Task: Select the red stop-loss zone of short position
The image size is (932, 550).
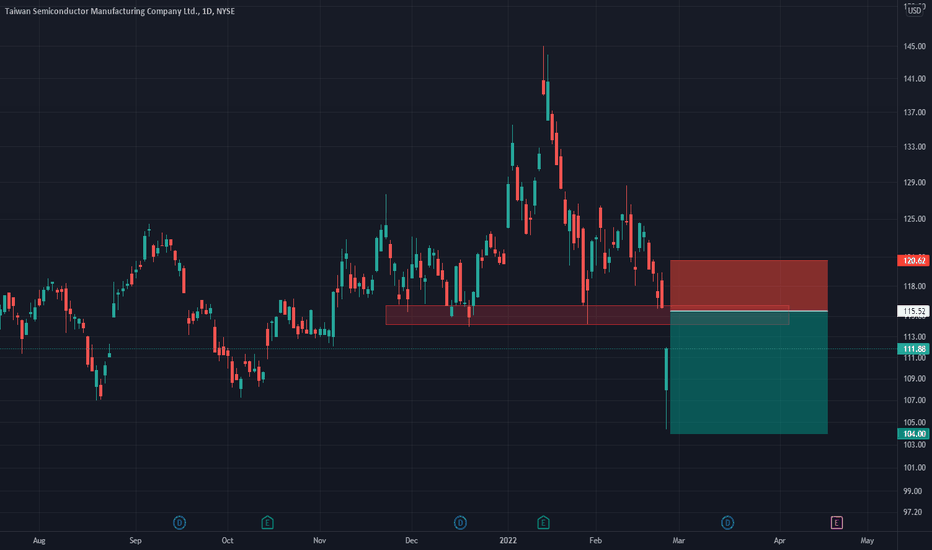Action: 748,285
